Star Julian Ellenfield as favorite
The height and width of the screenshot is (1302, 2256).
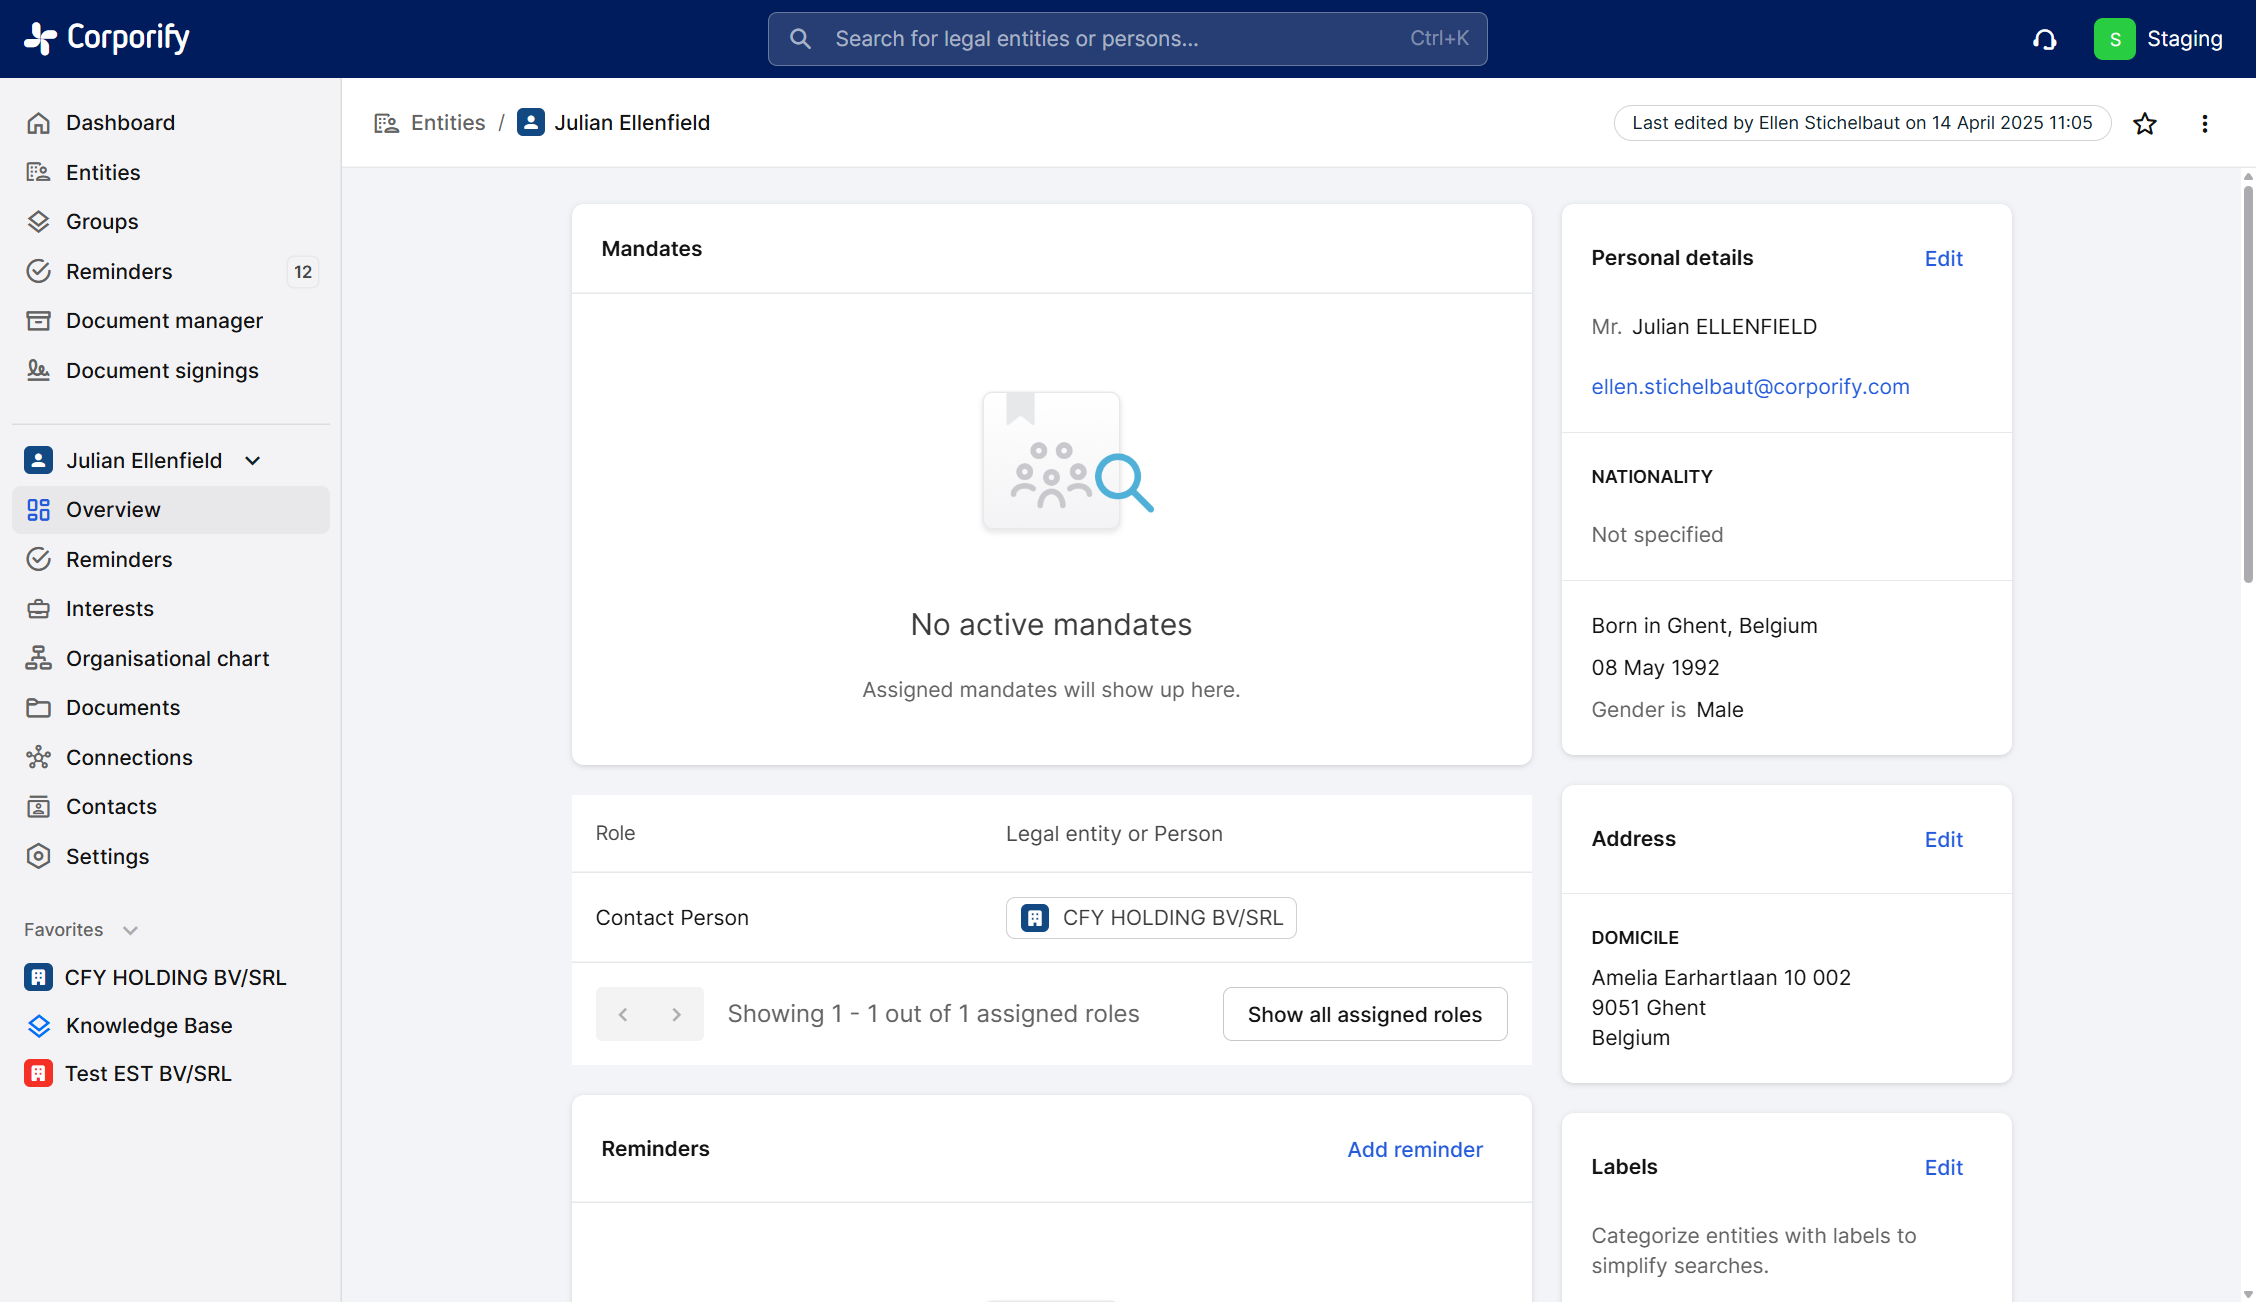[2144, 123]
